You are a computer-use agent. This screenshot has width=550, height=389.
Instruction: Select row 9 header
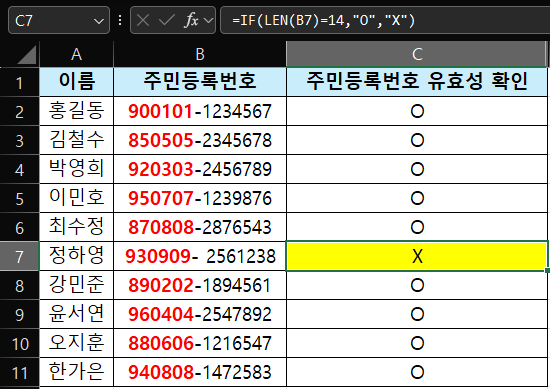tap(19, 314)
